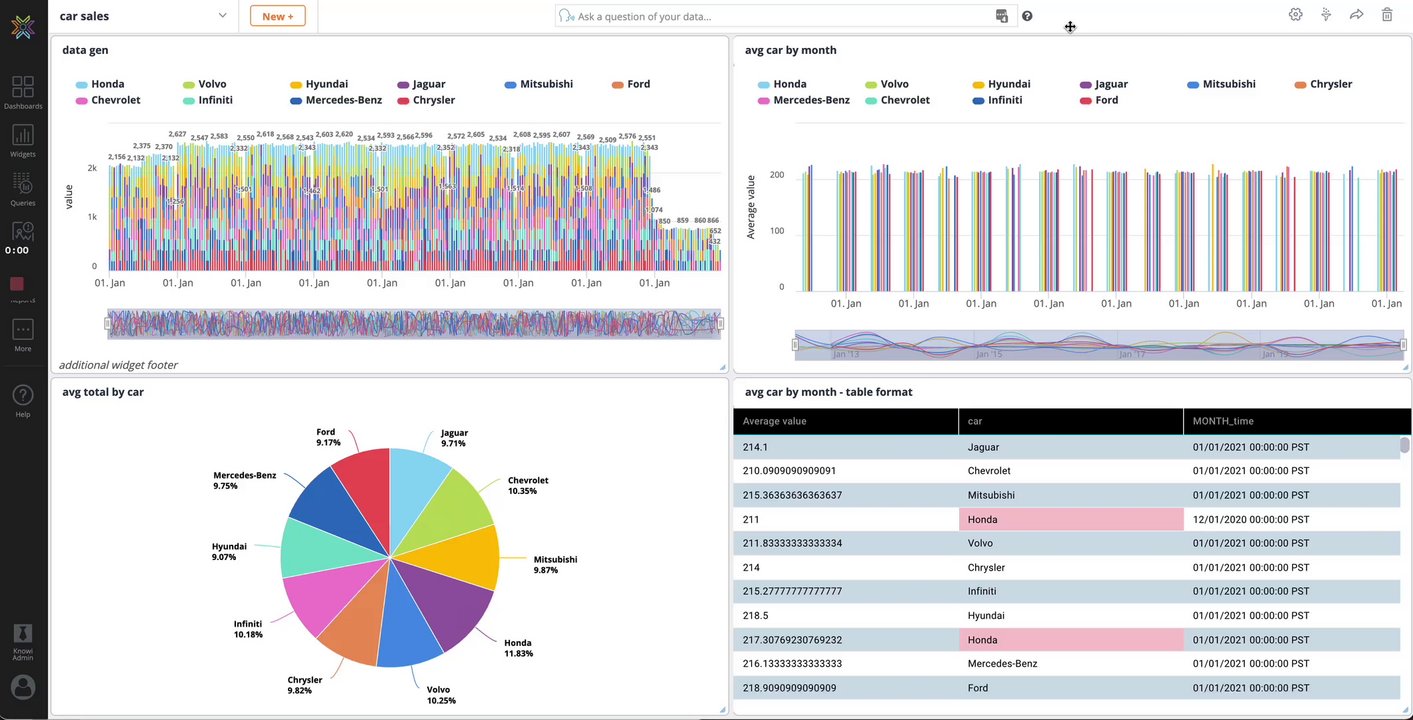Click avg car by month navigator left handle
This screenshot has height=720, width=1413.
coord(796,345)
